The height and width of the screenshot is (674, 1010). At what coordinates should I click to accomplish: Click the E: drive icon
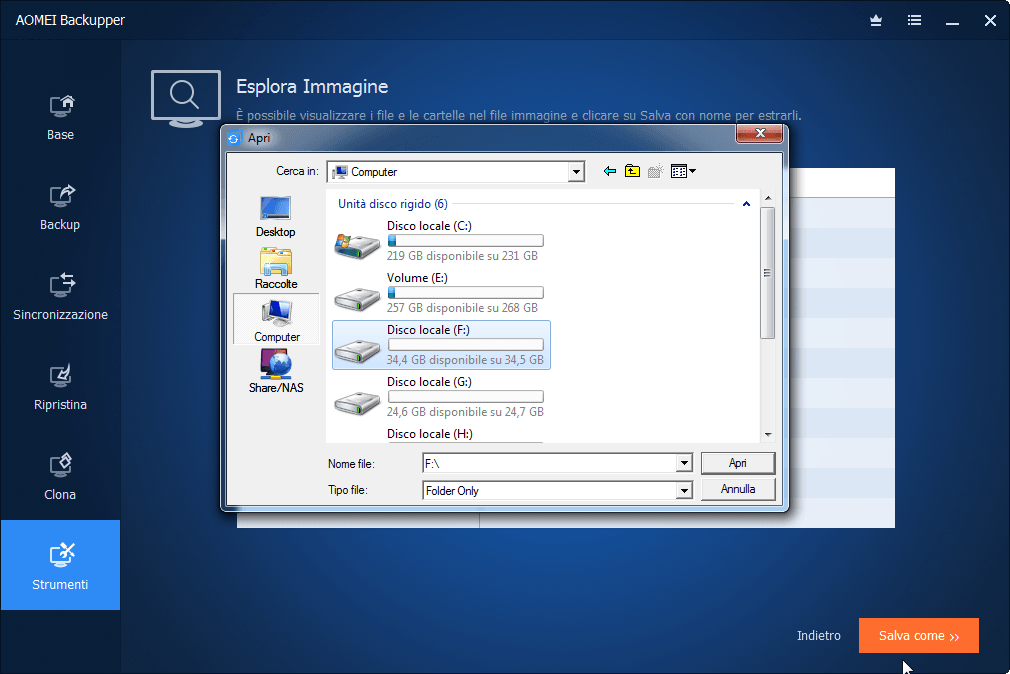click(x=357, y=298)
